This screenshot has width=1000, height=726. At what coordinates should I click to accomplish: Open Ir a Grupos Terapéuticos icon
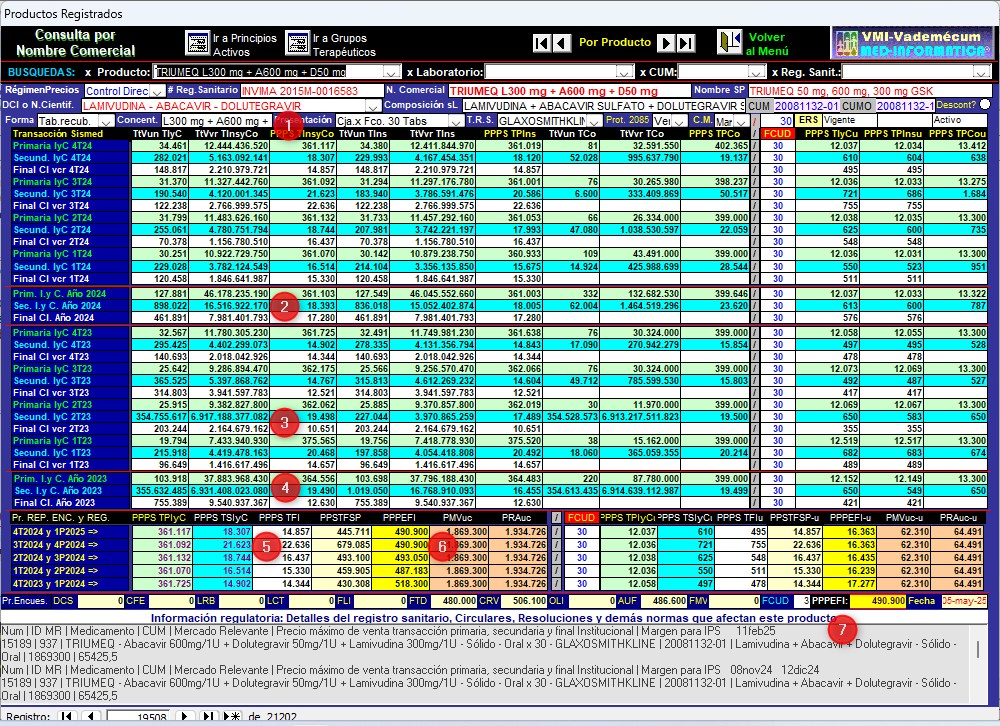click(297, 43)
